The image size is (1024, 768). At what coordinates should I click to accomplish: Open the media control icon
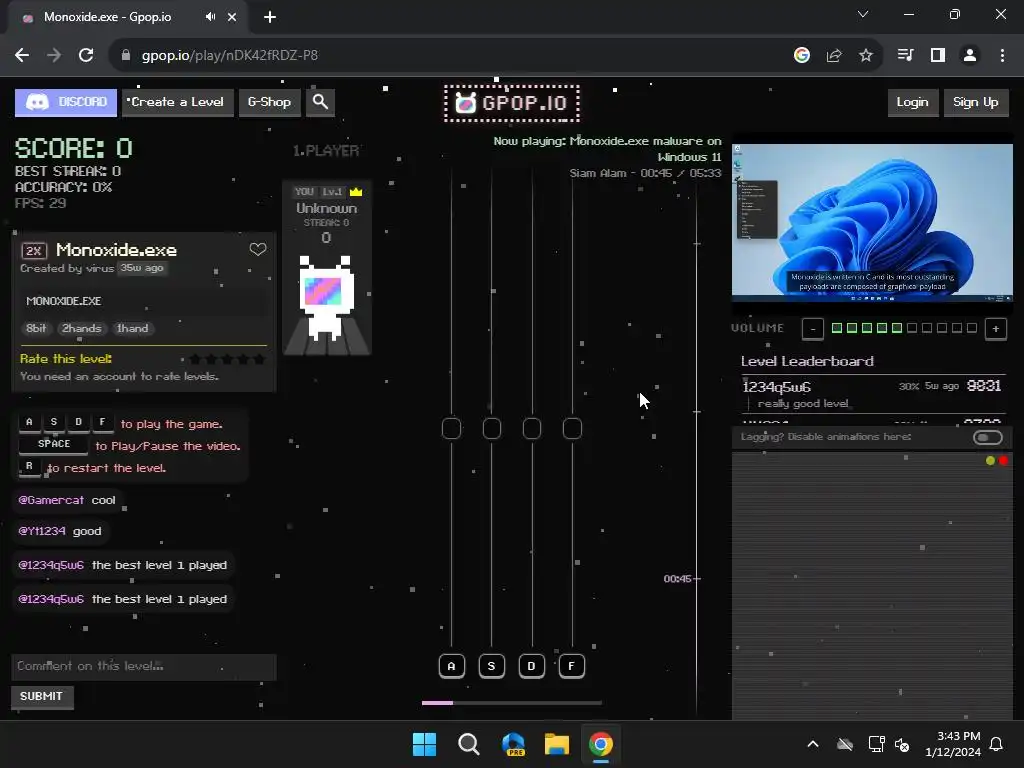point(905,56)
